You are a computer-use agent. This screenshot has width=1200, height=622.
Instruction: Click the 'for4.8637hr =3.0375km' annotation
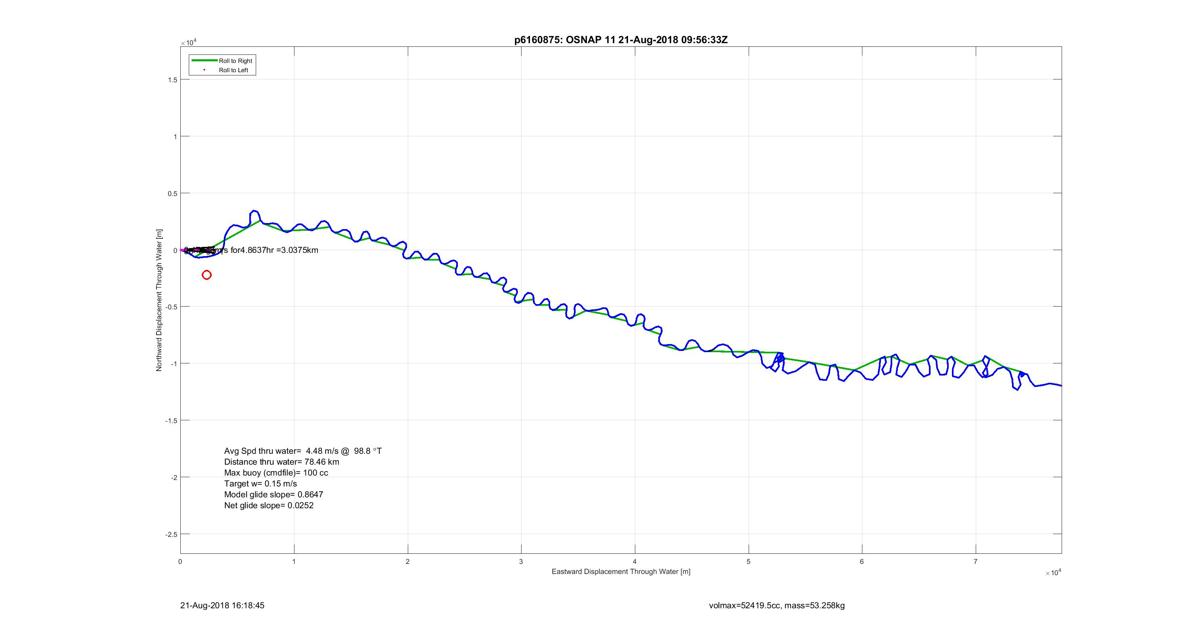click(275, 250)
